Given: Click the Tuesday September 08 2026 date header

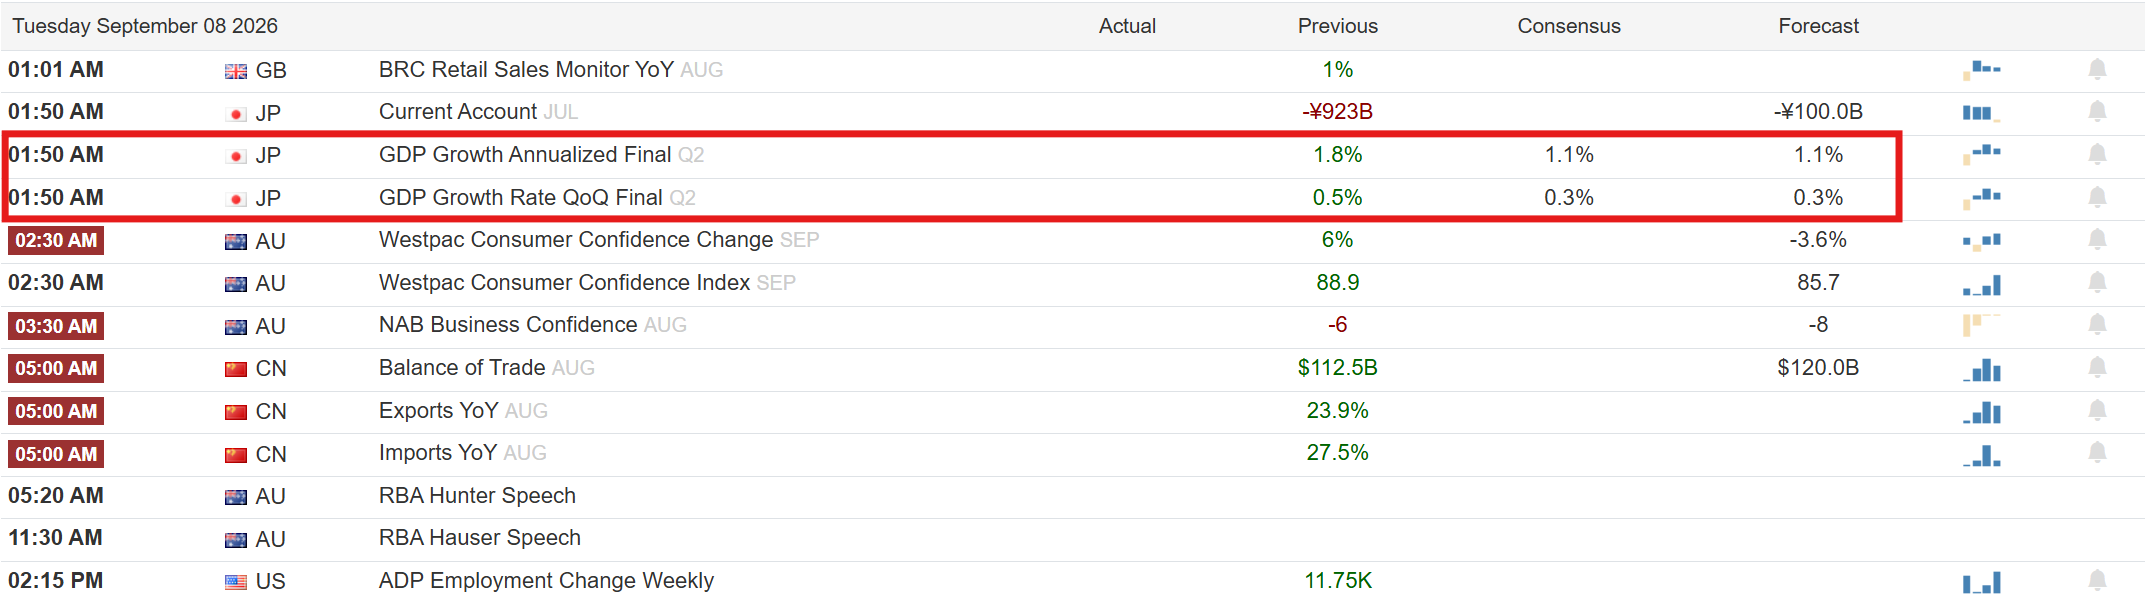Looking at the screenshot, I should (x=145, y=26).
